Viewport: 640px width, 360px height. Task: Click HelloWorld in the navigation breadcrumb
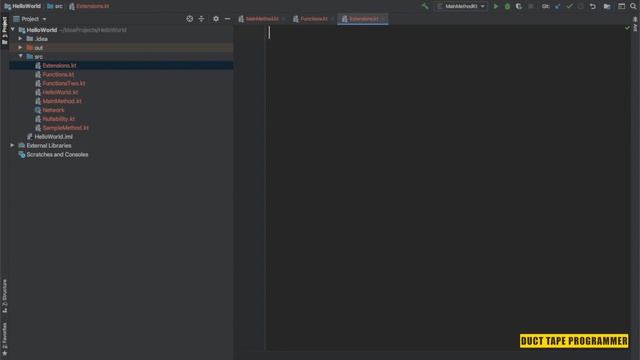pos(27,6)
